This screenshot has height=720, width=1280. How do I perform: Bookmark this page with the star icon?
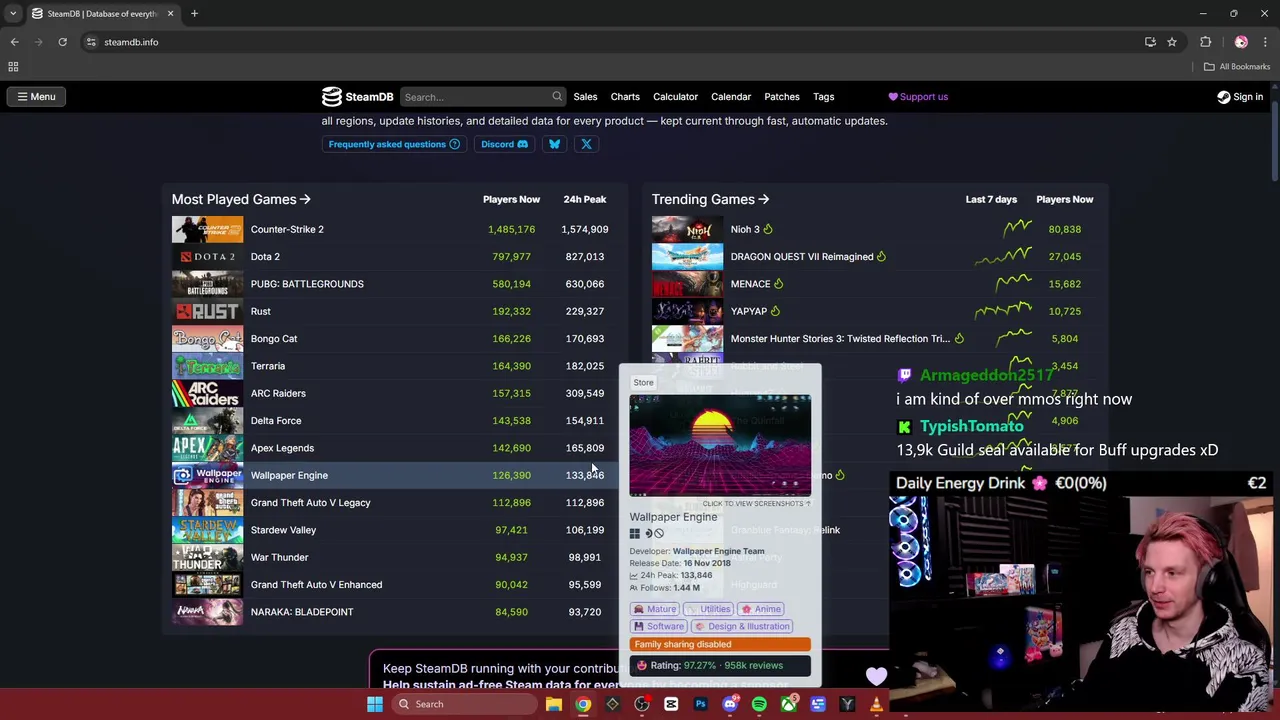pyautogui.click(x=1172, y=42)
